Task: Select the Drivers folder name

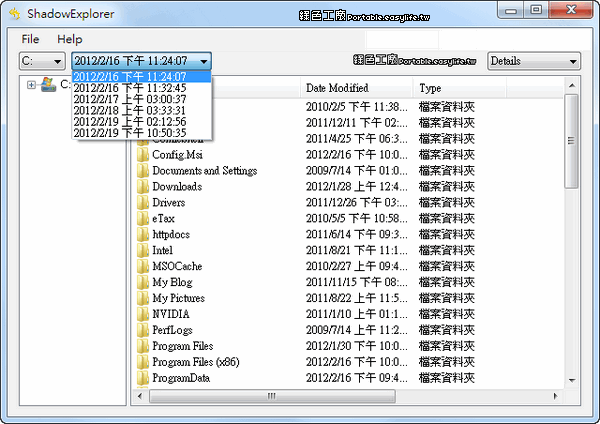Action: click(169, 202)
